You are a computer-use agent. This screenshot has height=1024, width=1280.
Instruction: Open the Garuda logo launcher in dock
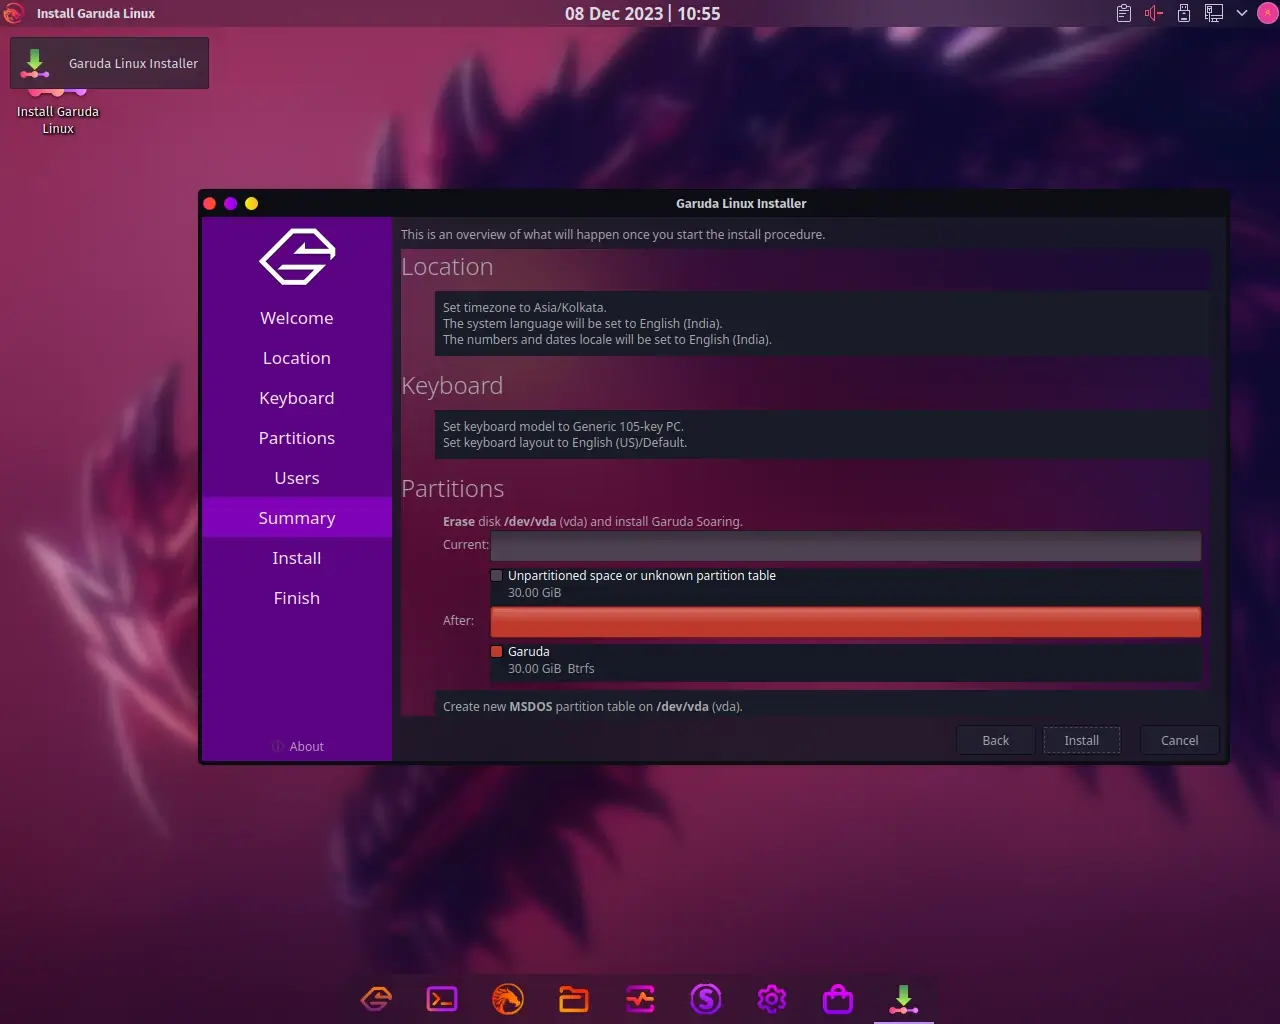[x=376, y=998]
